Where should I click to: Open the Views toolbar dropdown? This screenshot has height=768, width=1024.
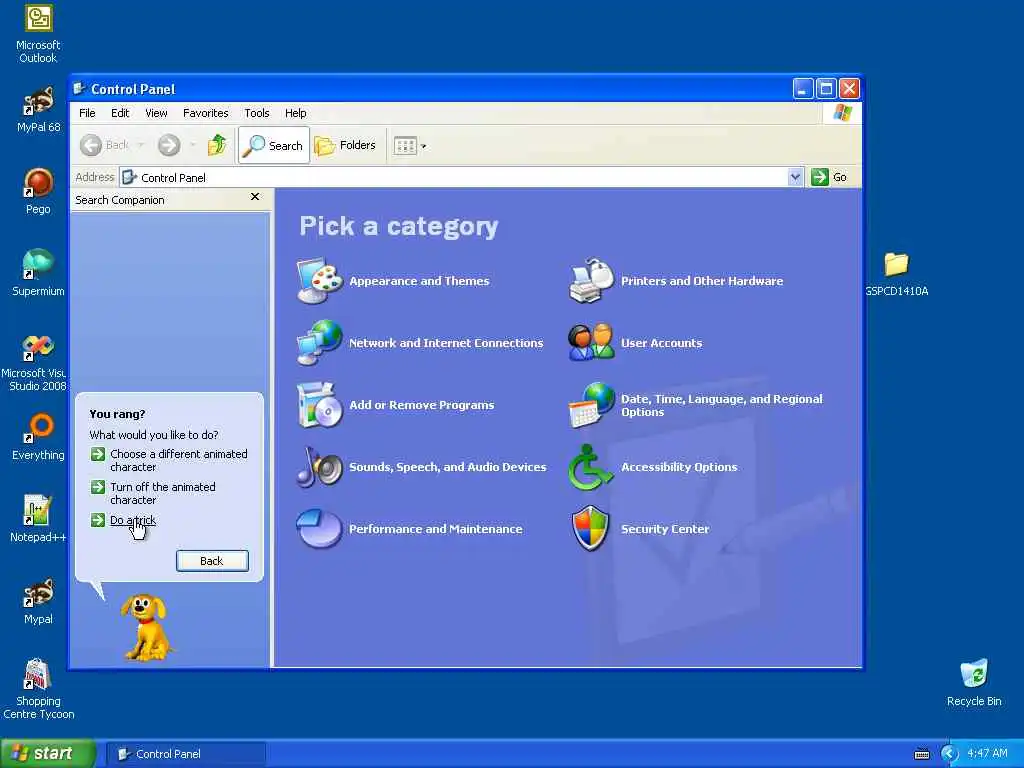[410, 146]
